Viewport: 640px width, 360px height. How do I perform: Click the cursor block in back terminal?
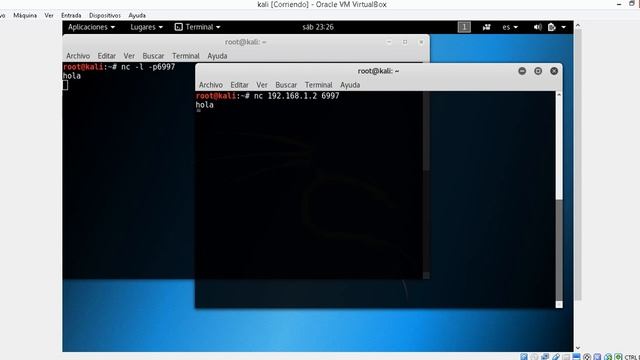(x=65, y=85)
